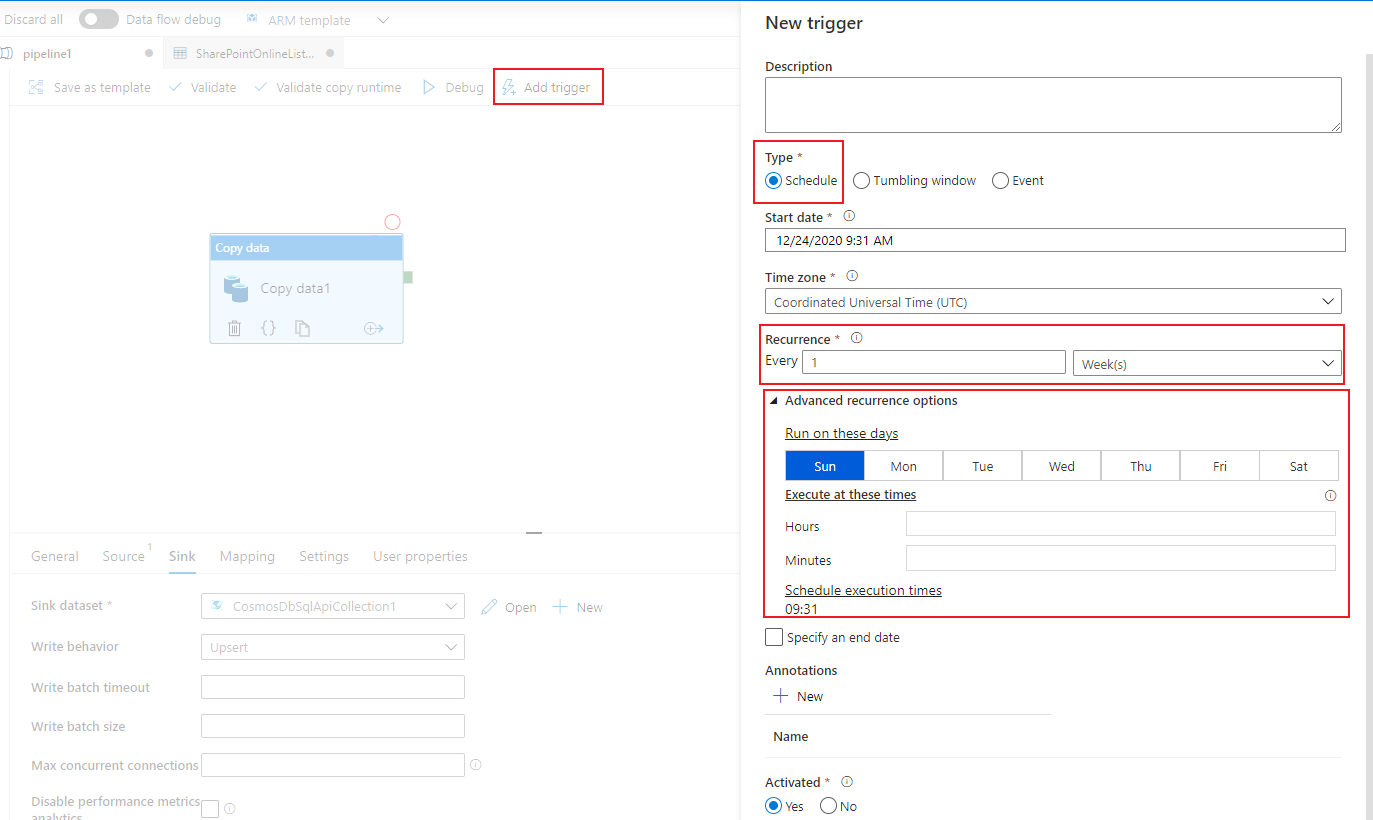1373x820 pixels.
Task: Click the Add trigger lightning icon
Action: [509, 87]
